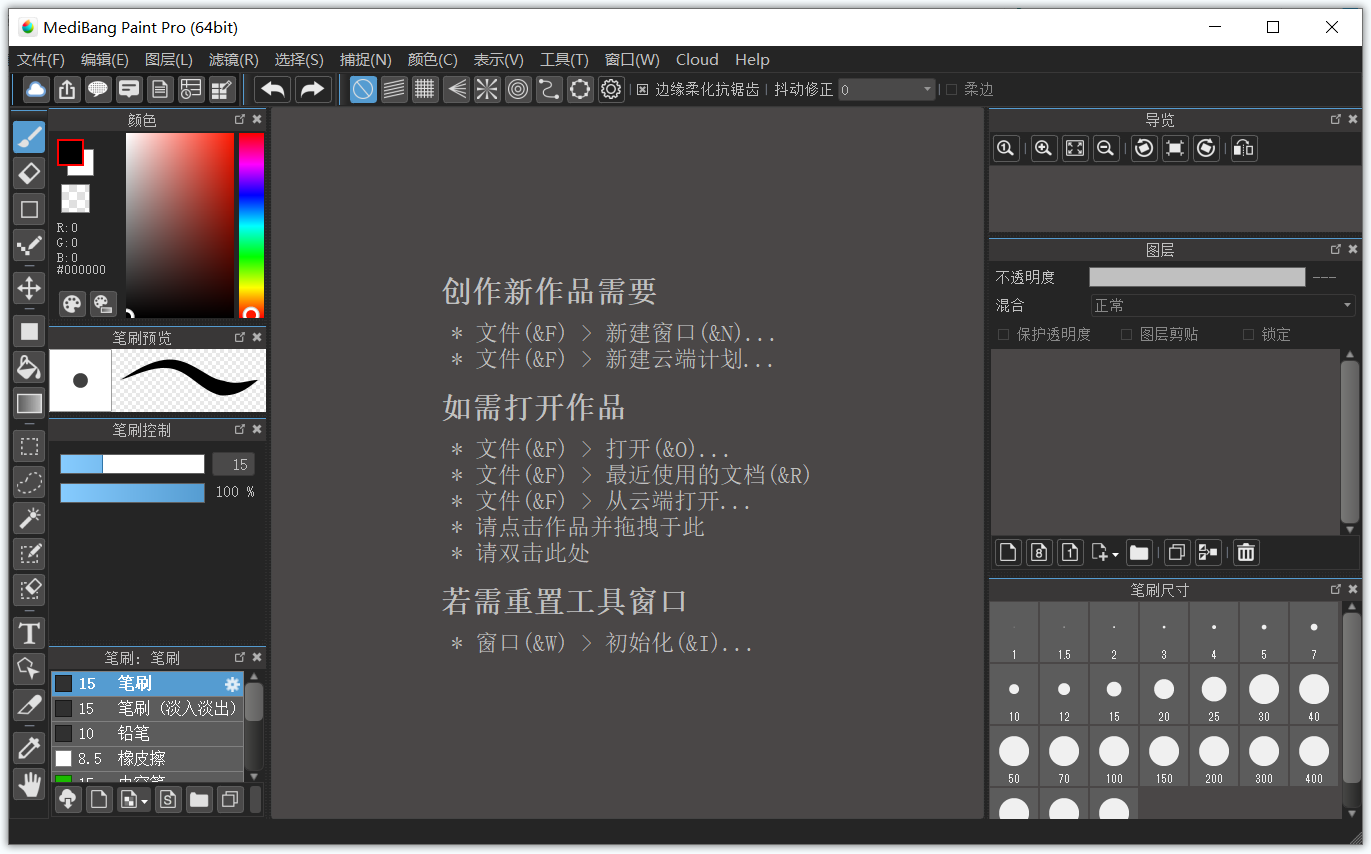Screen dimensions: 1371x854
Task: Select the Move tool
Action: pos(29,288)
